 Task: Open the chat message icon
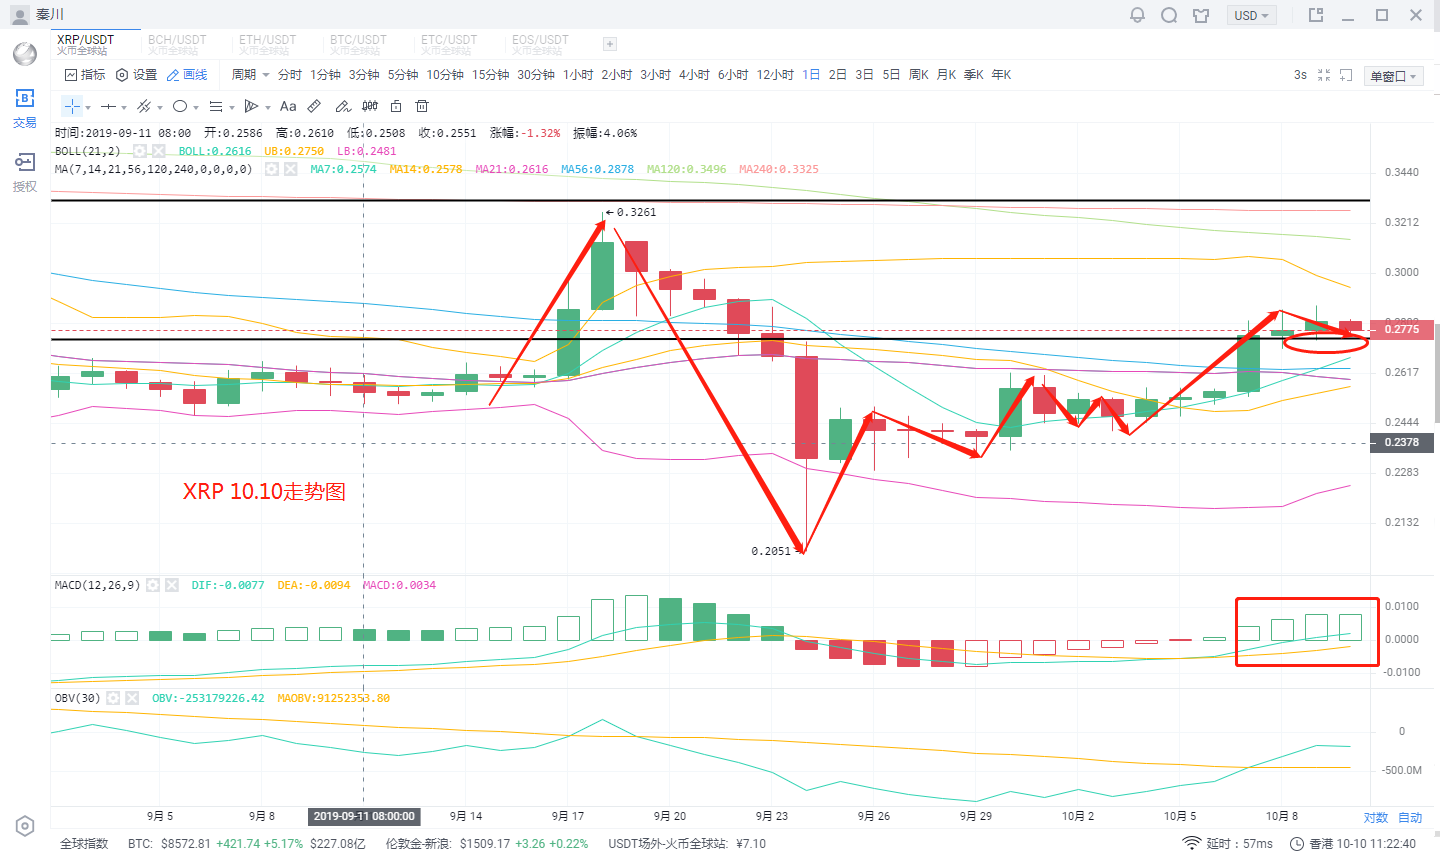pos(1169,15)
